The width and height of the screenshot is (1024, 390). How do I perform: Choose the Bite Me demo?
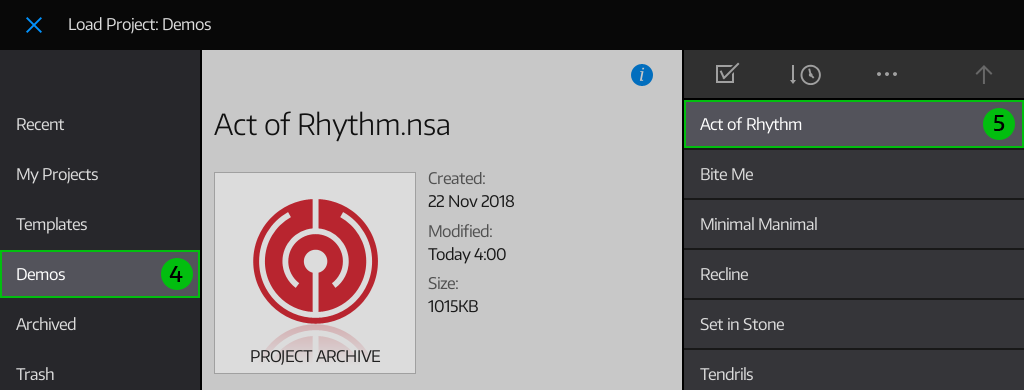[854, 174]
